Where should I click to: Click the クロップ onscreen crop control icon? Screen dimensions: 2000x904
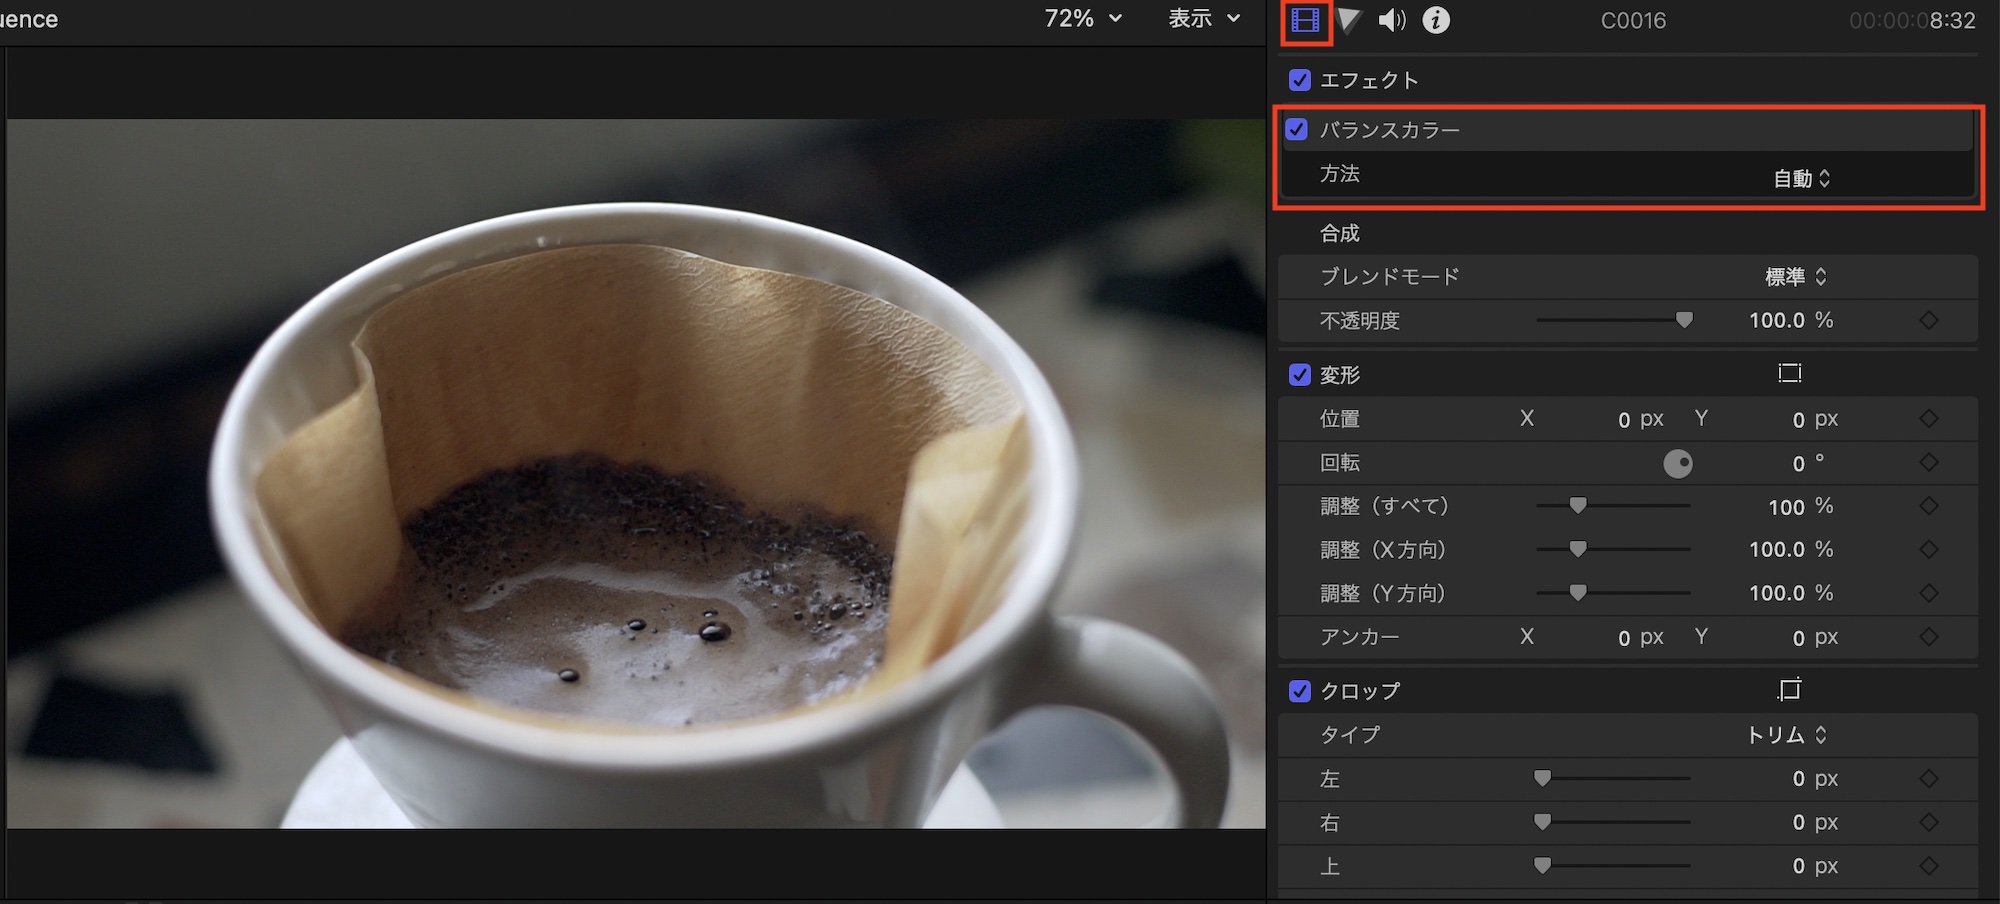1789,690
